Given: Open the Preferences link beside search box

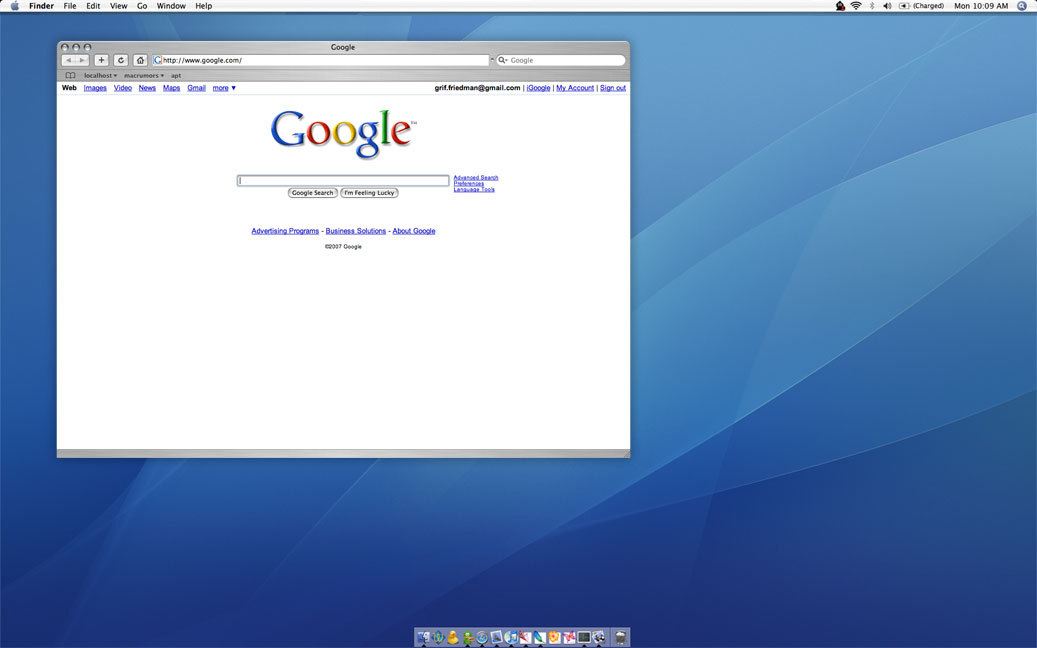Looking at the screenshot, I should coord(469,184).
